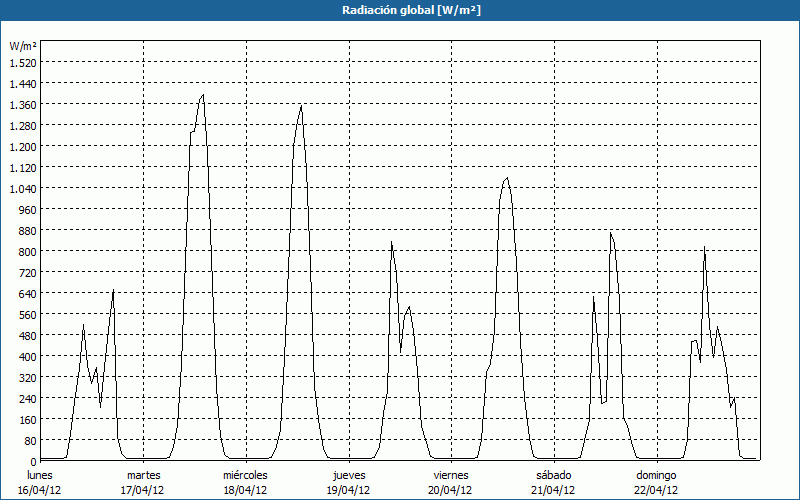
Task: Click the highest radiation peak on martes
Action: tap(203, 96)
